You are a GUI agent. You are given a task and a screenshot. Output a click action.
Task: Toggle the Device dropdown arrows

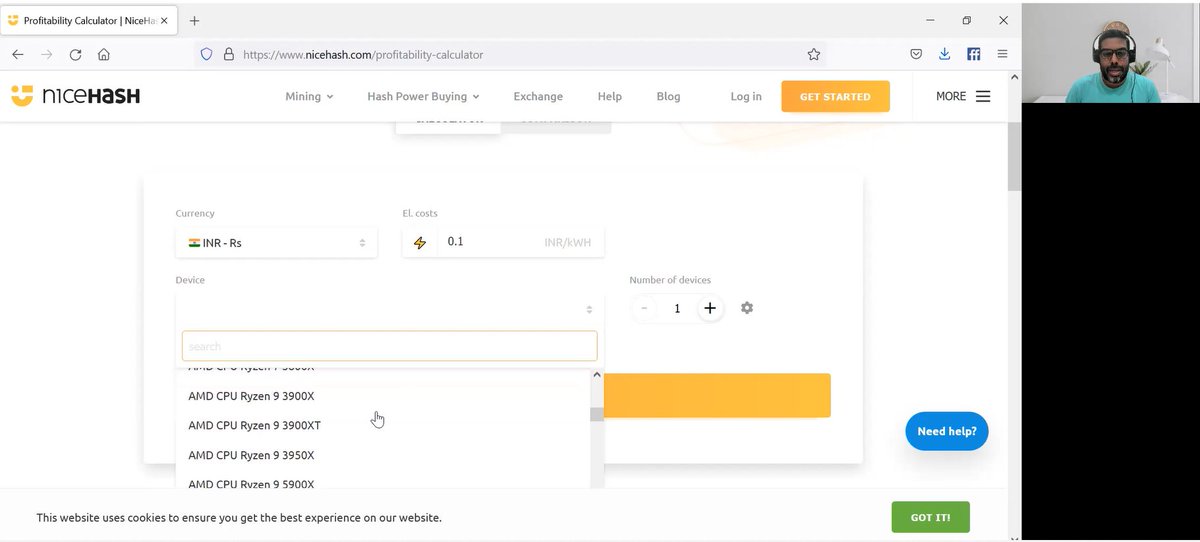(589, 309)
